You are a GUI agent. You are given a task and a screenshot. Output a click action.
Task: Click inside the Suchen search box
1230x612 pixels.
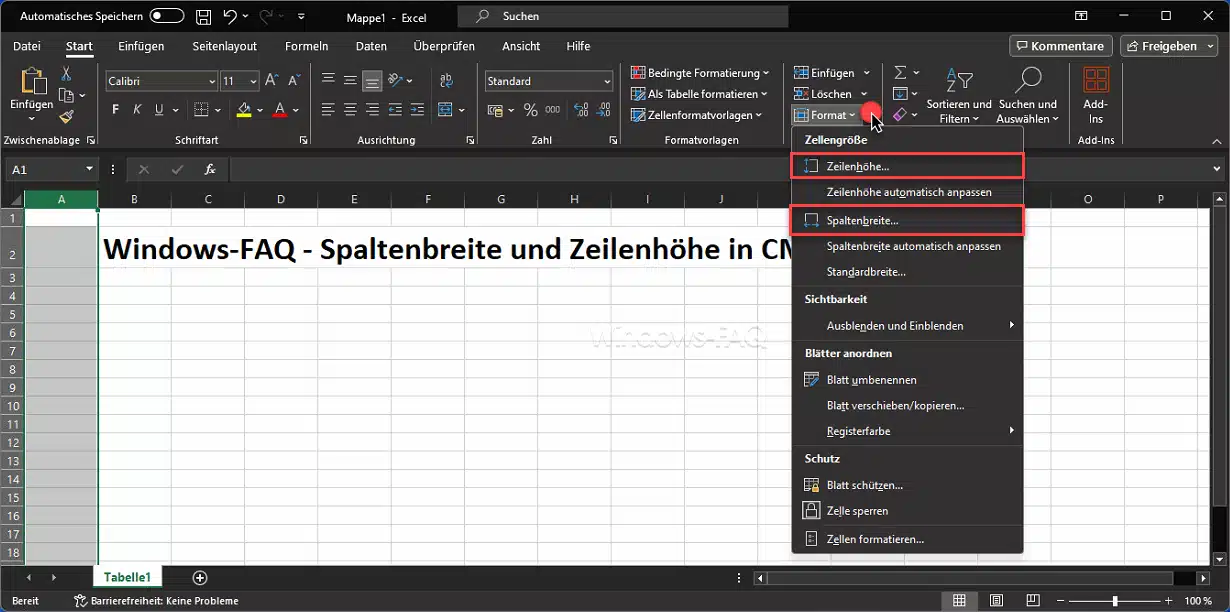click(620, 17)
